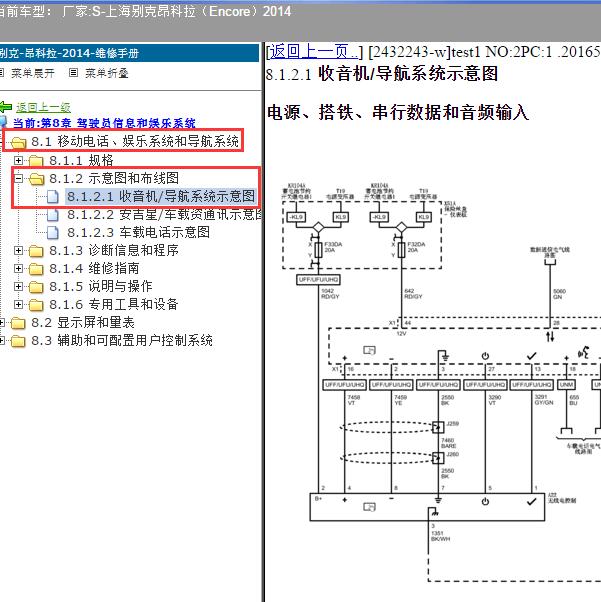Expand the 8.1.1 规格 node
Viewport: 601px width, 602px height.
18,160
